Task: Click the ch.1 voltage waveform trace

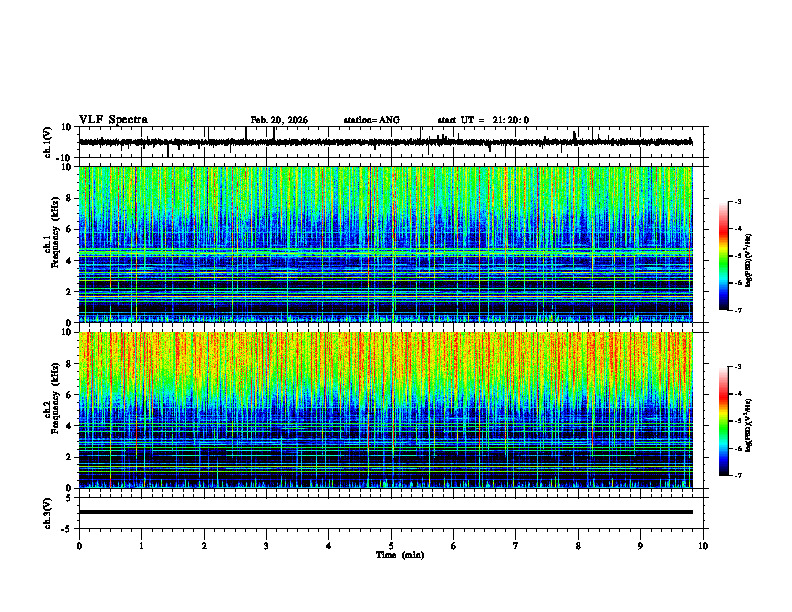Action: [385, 142]
